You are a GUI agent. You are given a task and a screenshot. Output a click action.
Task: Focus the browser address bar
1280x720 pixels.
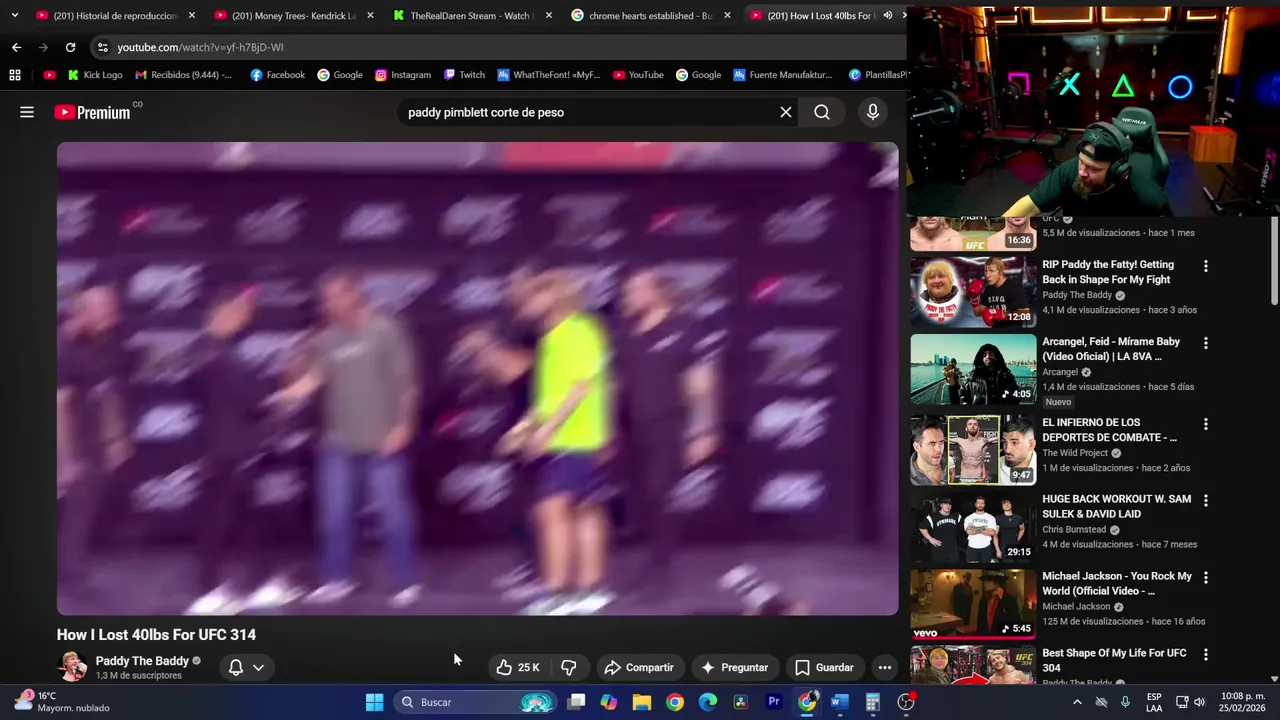[x=500, y=47]
